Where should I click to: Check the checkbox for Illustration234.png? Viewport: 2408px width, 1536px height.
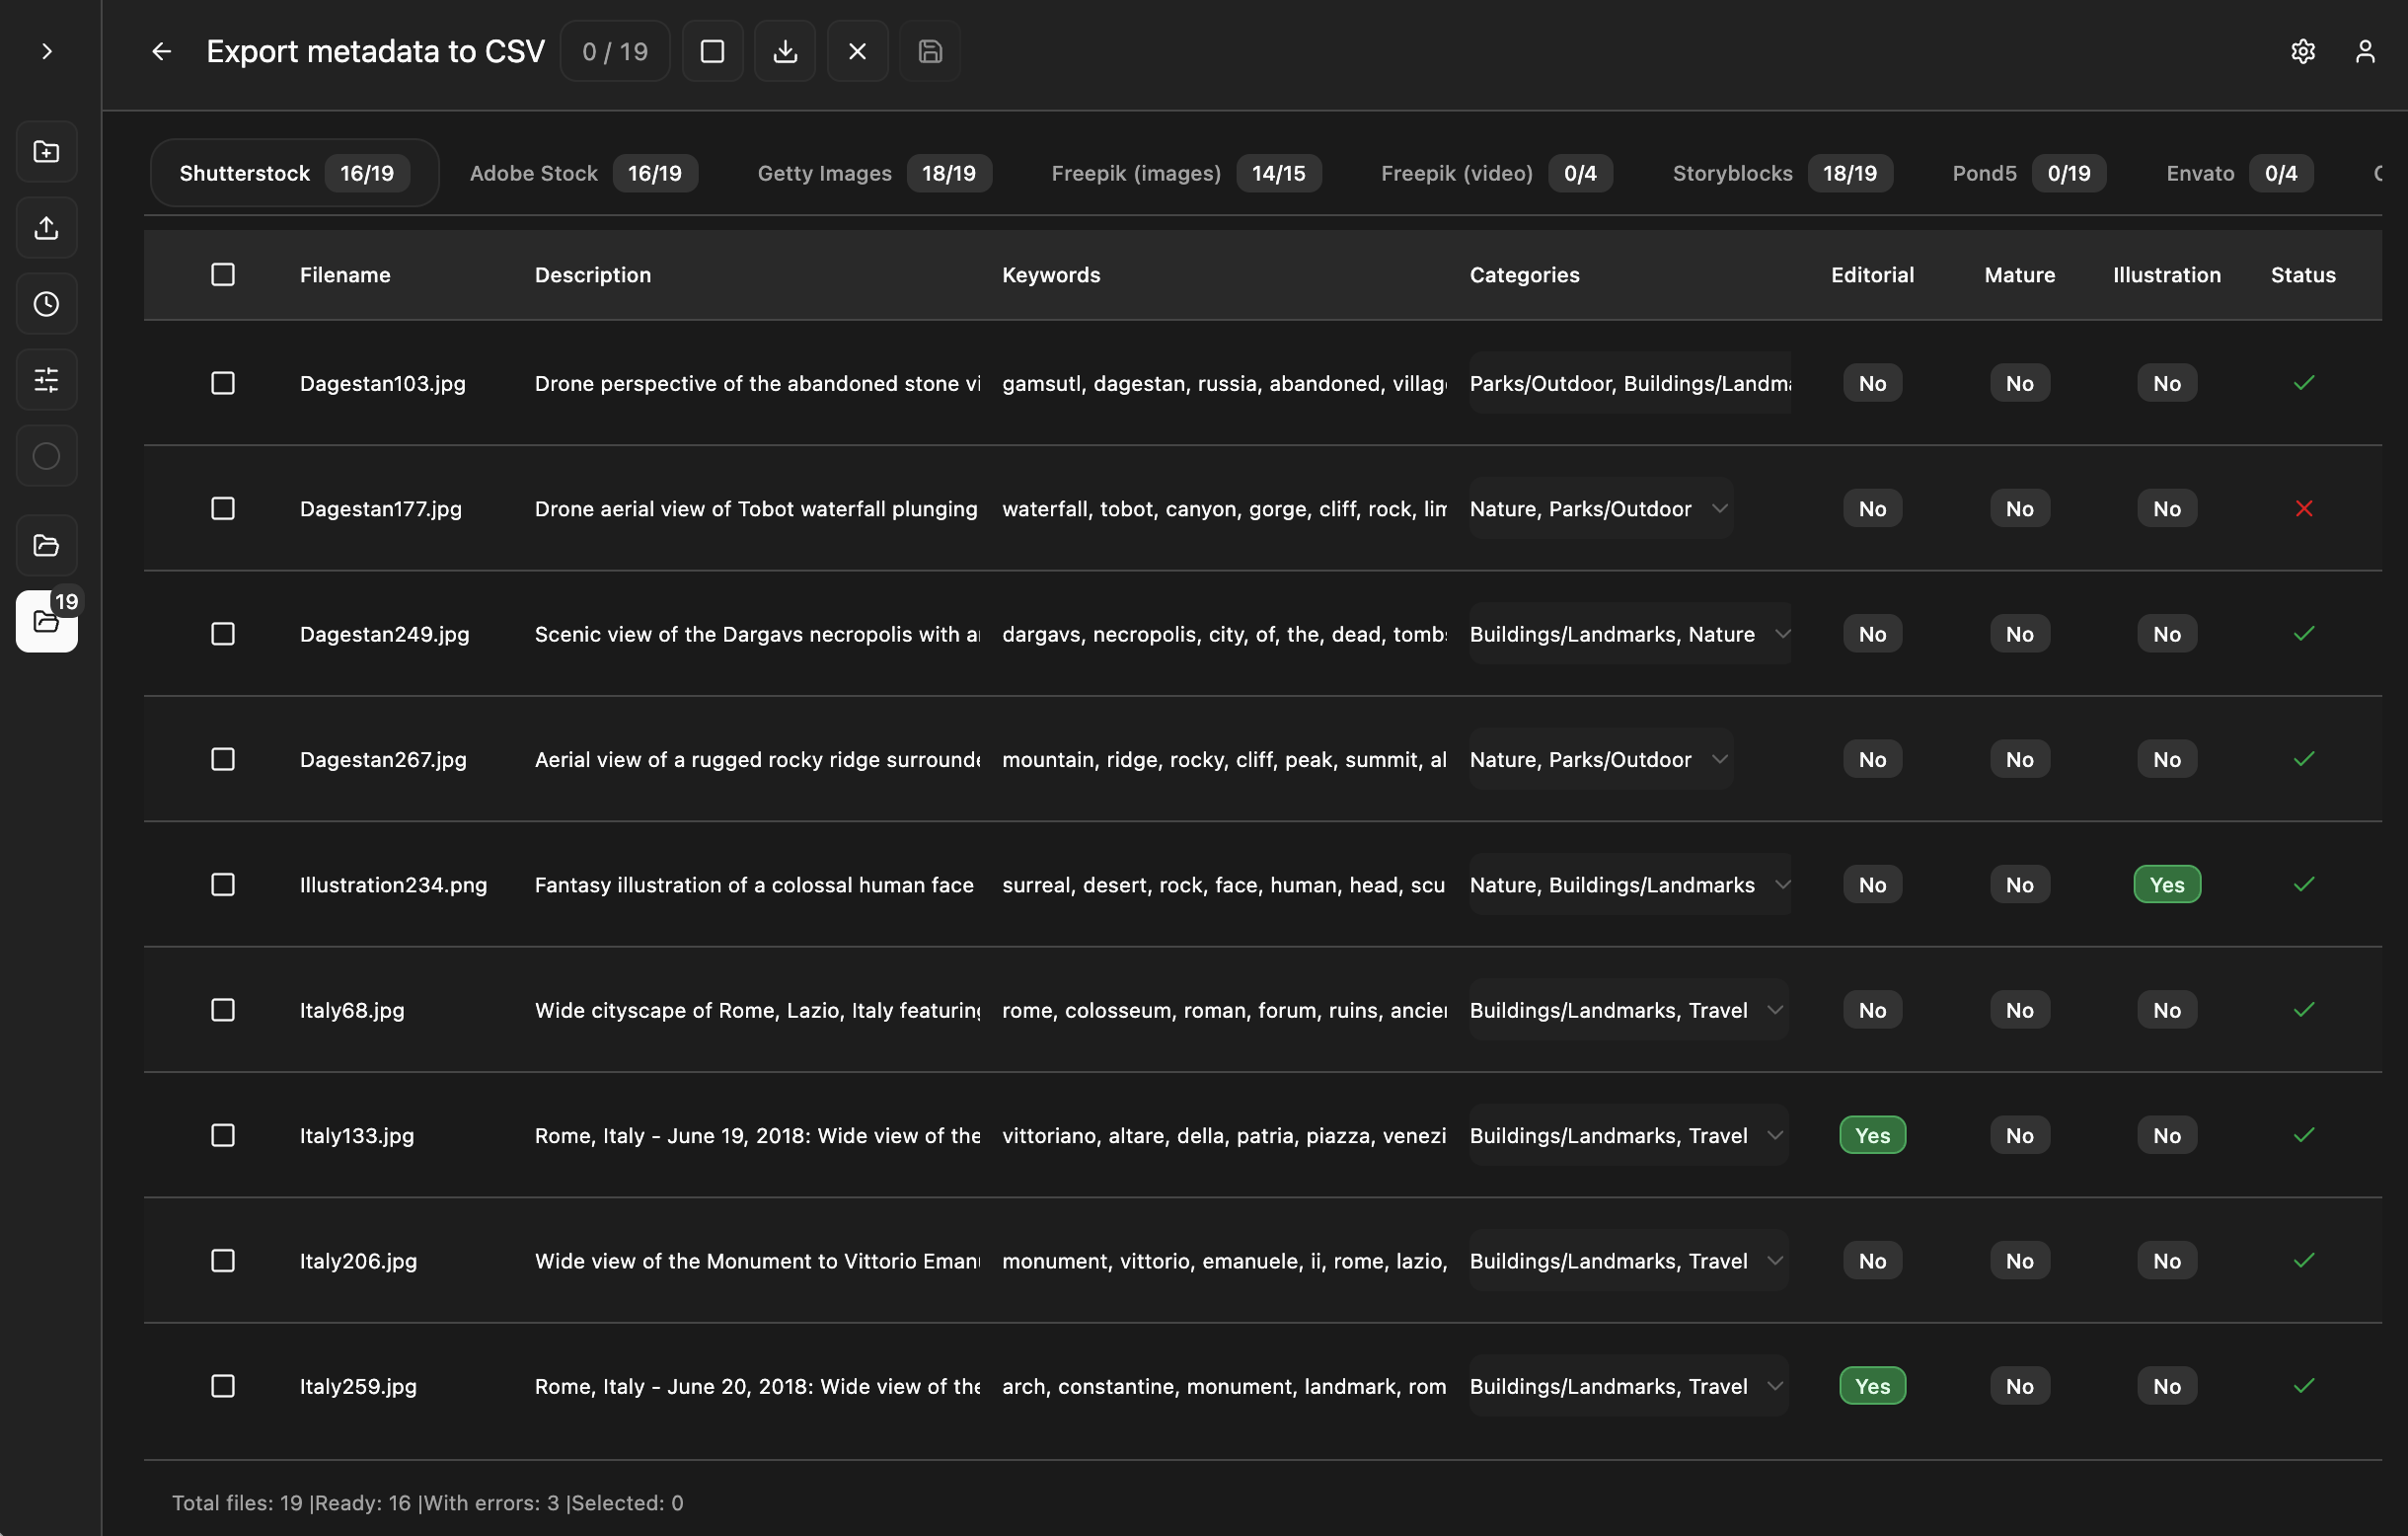point(222,884)
